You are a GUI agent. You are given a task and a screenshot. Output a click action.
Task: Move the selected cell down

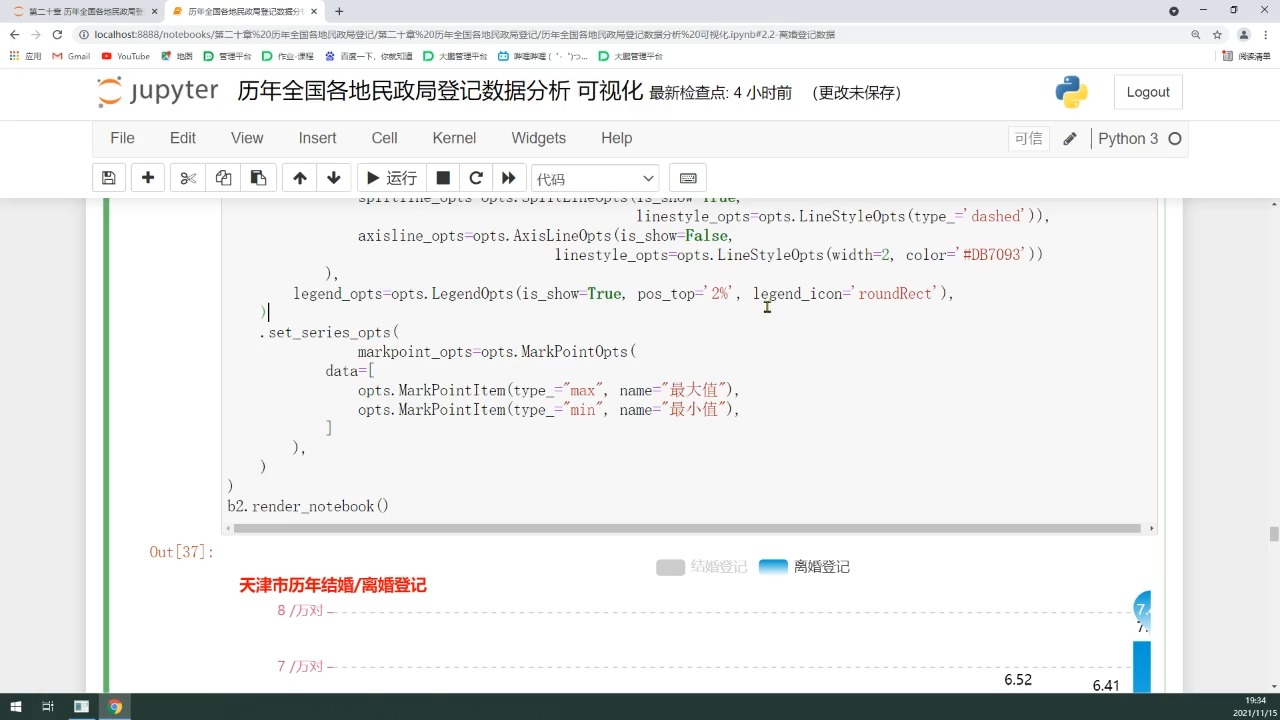click(x=334, y=178)
